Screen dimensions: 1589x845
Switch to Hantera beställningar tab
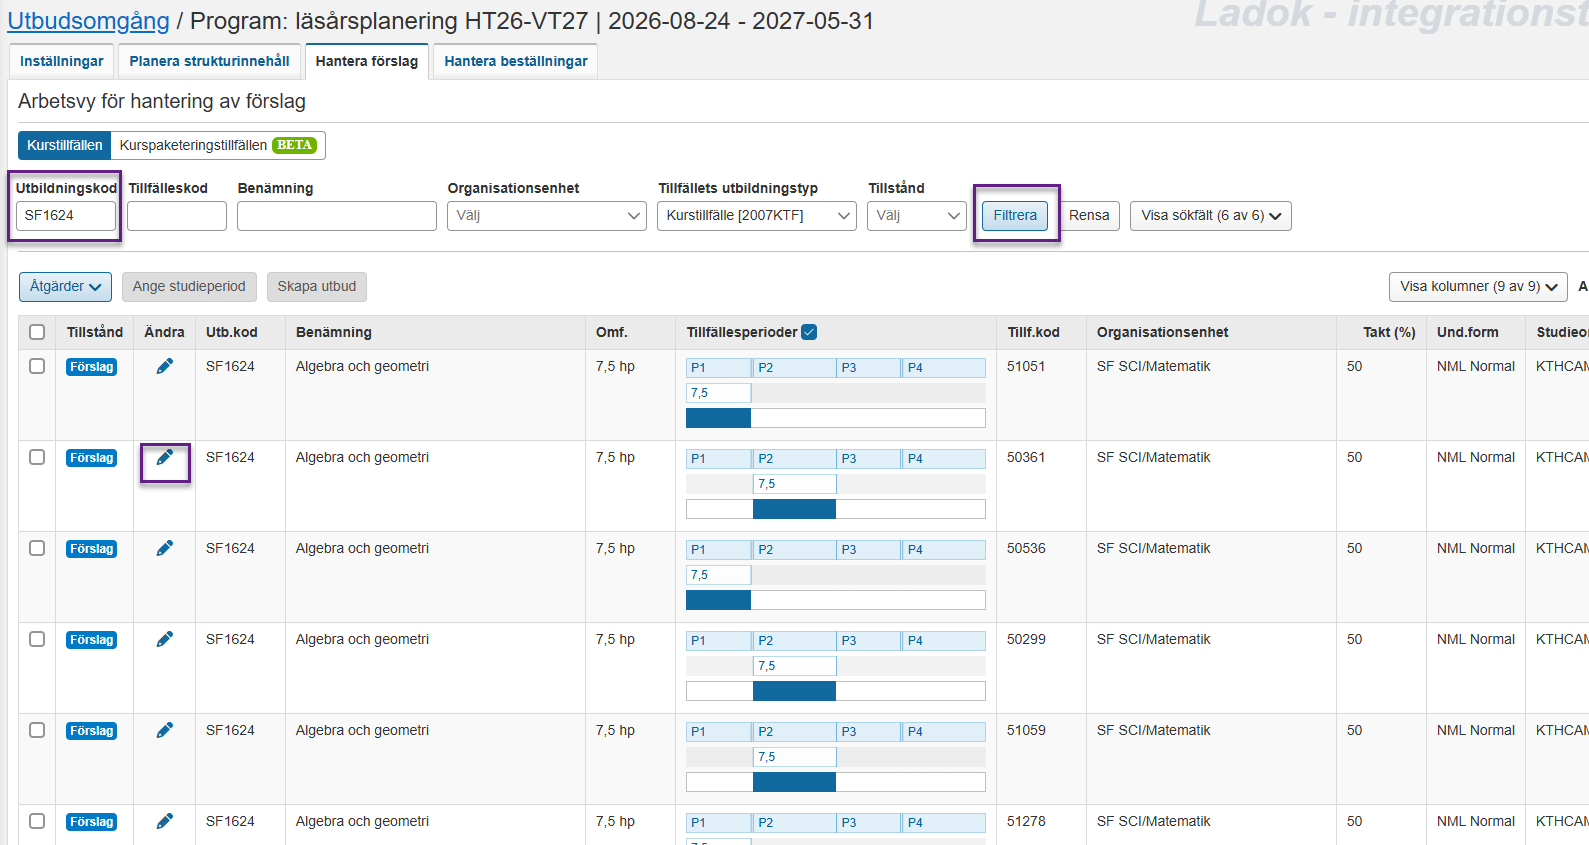(515, 61)
